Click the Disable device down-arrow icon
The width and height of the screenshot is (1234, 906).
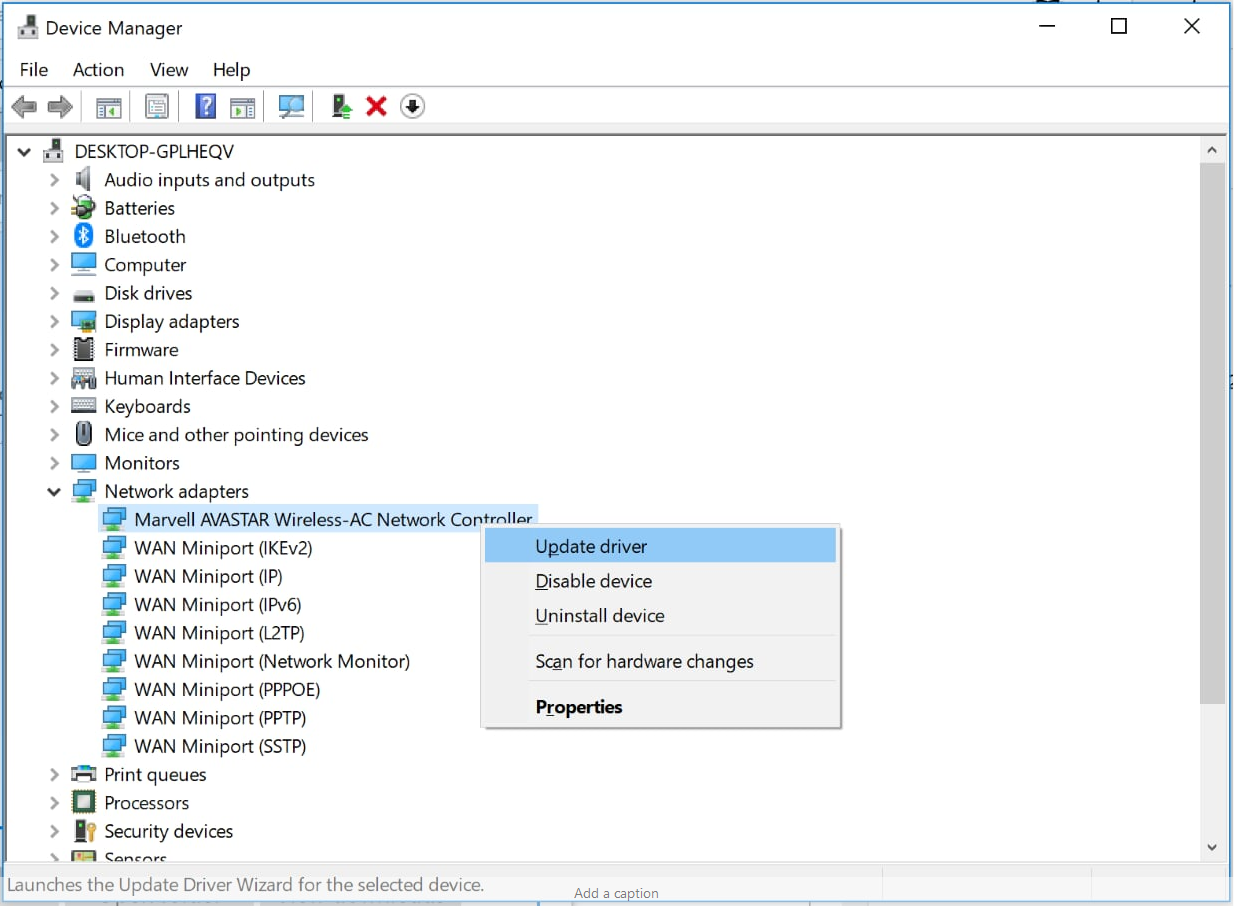click(x=413, y=106)
